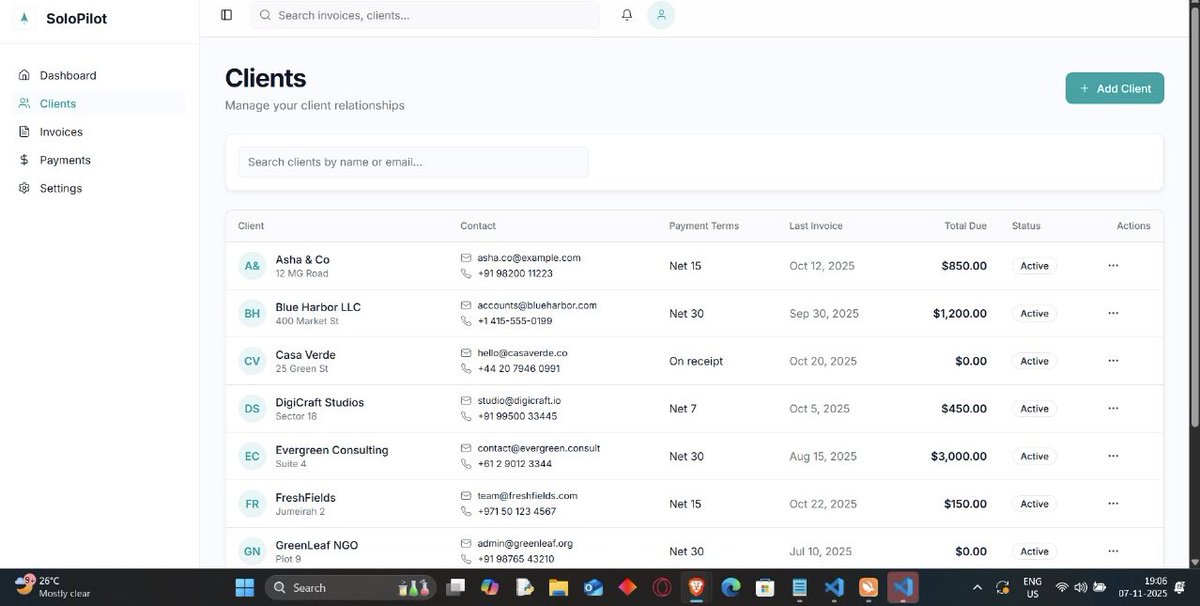This screenshot has height=606, width=1200.
Task: Open actions menu for Blue Harbor LLC
Action: coord(1113,313)
